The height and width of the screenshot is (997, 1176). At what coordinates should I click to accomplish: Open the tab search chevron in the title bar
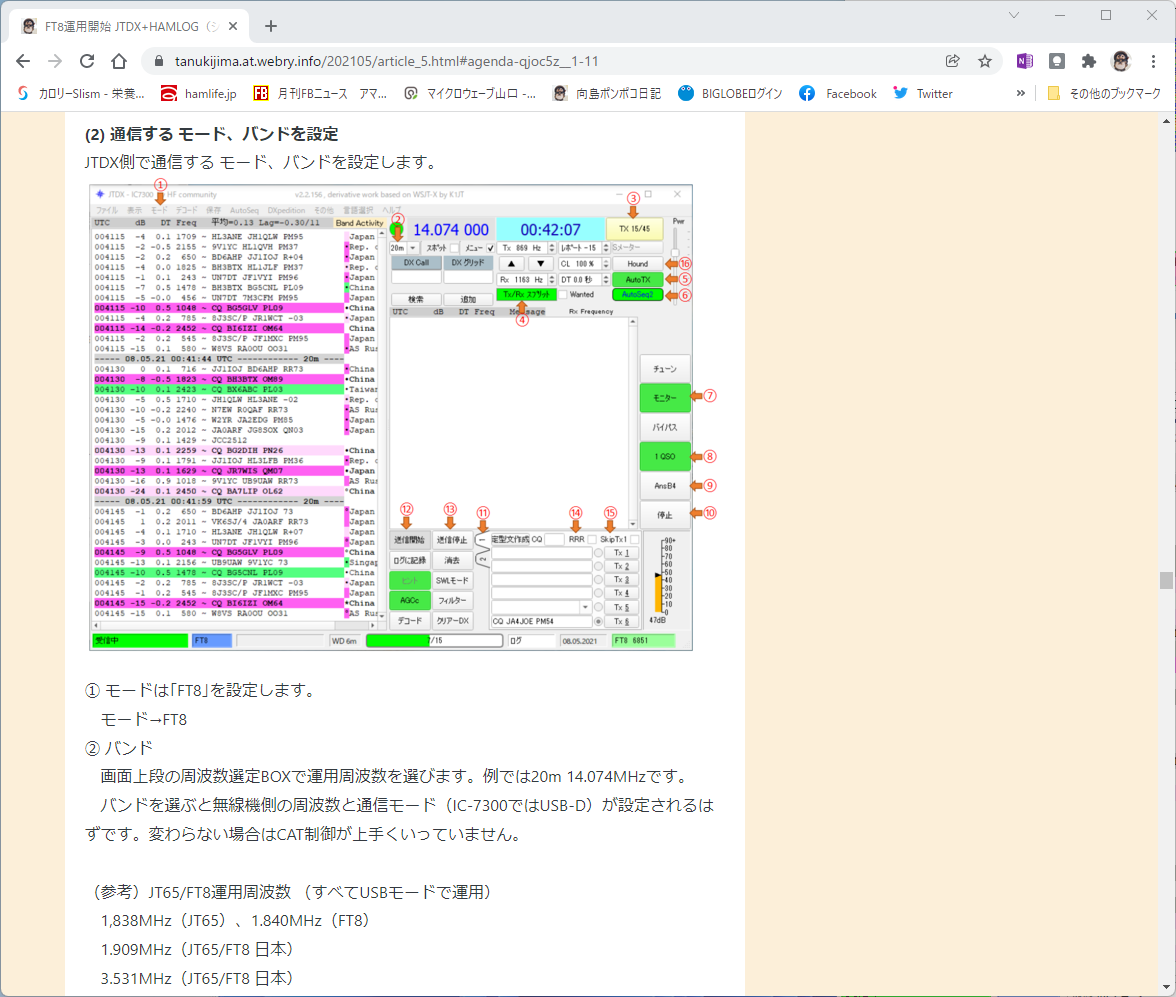1014,15
